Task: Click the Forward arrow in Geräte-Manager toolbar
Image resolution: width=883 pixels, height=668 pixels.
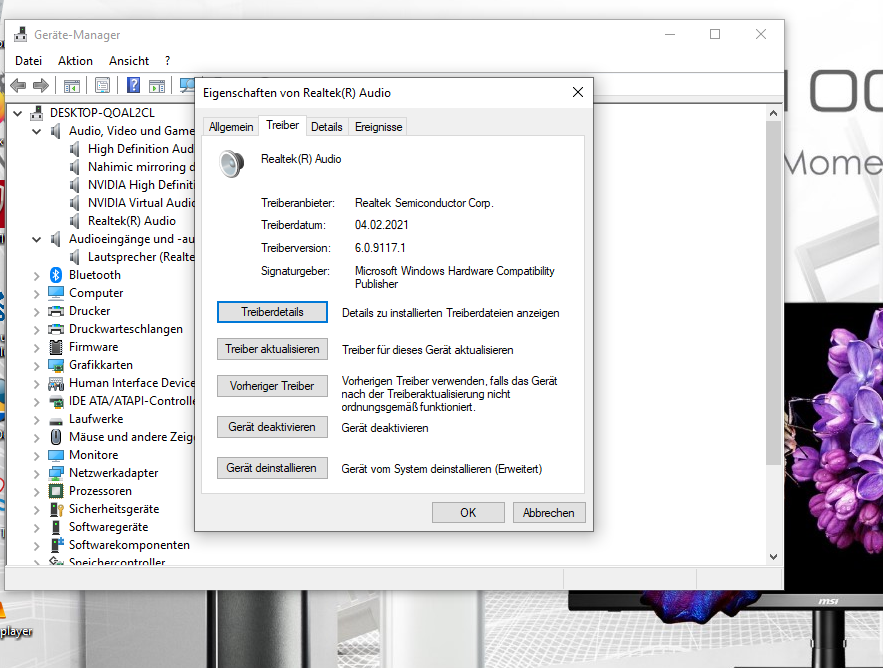Action: tap(41, 86)
